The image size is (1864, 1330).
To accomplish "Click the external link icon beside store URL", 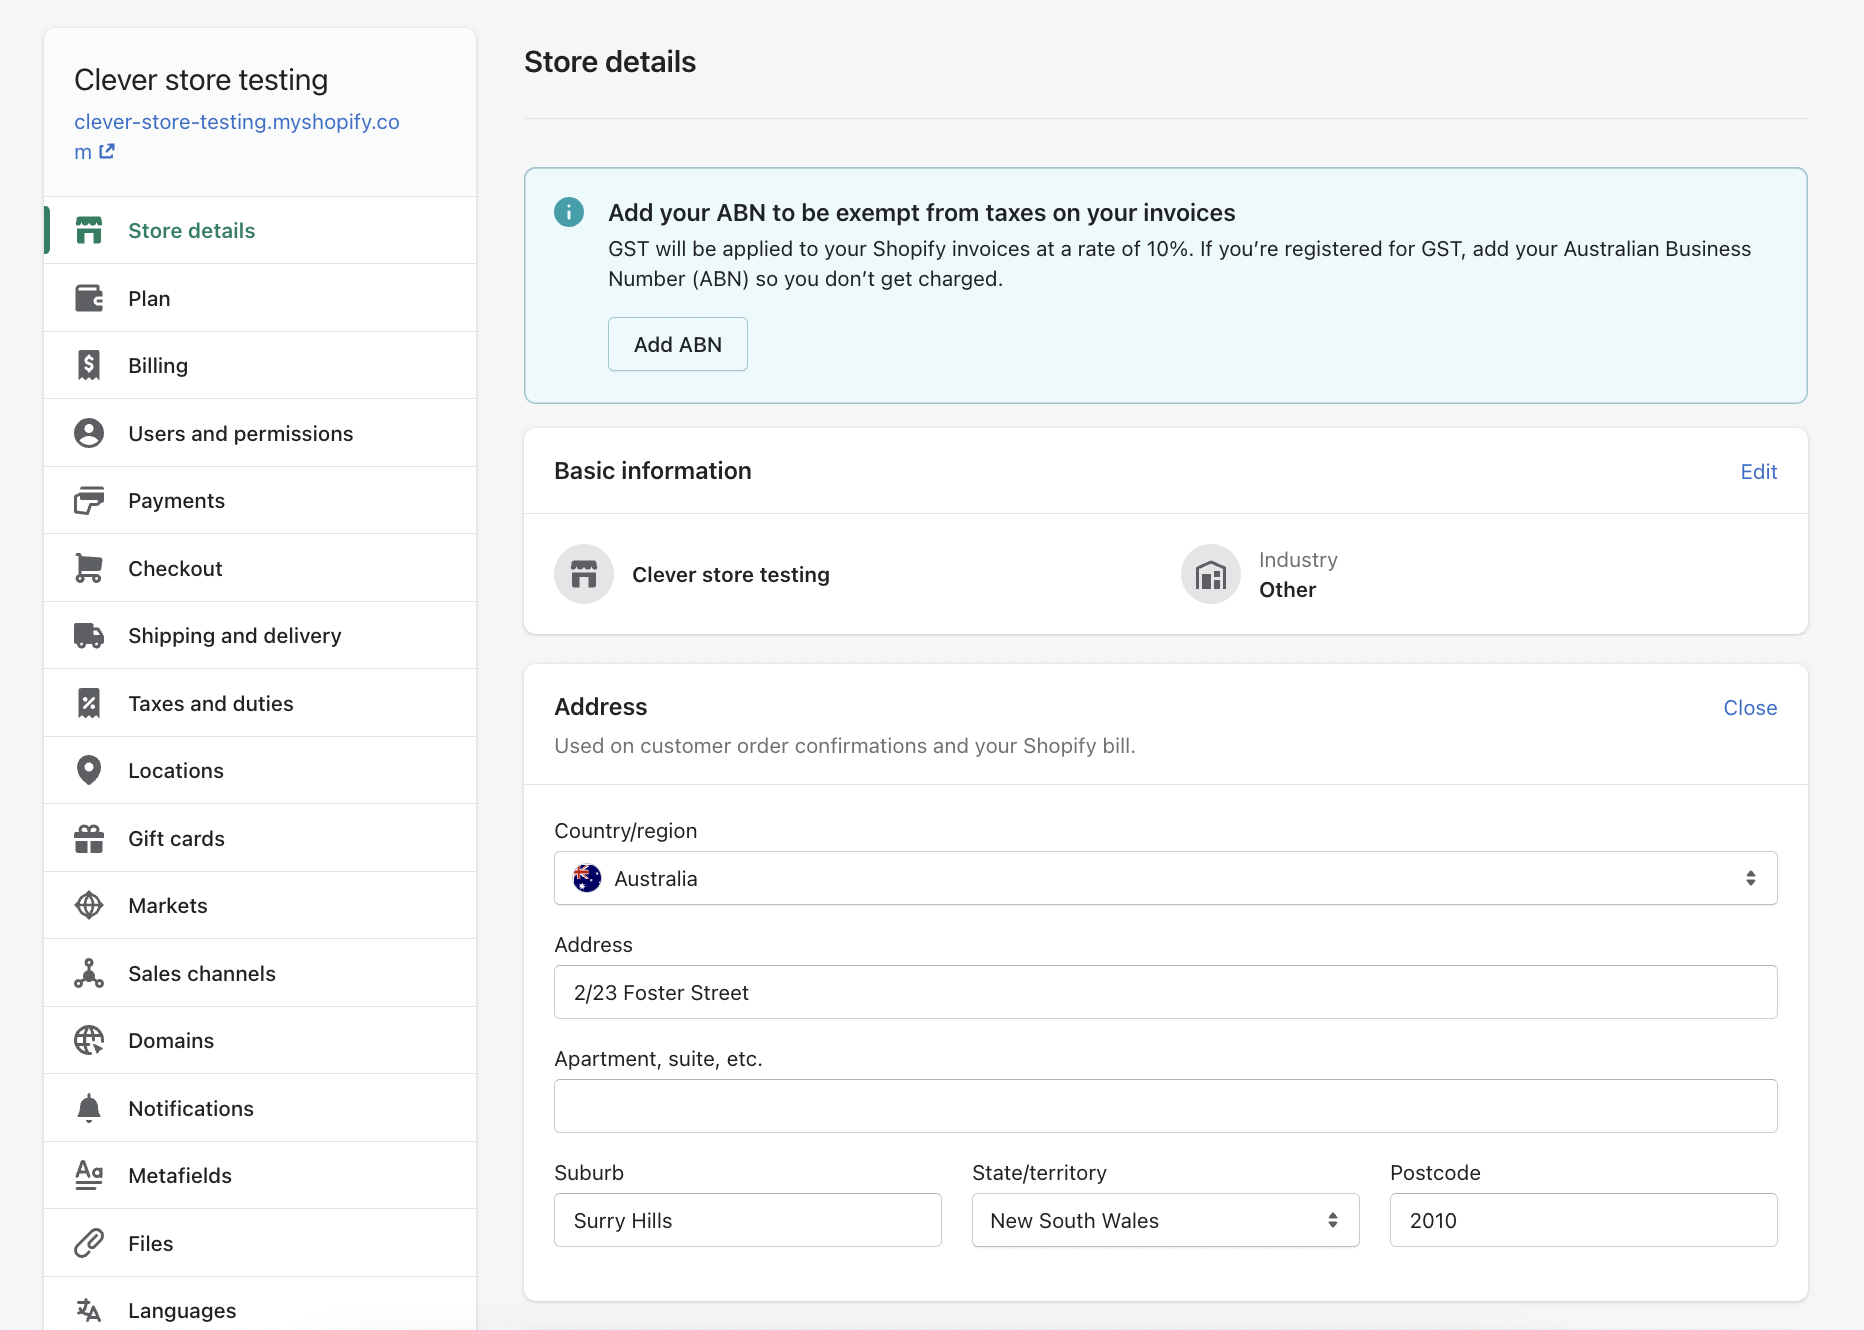I will [x=107, y=152].
